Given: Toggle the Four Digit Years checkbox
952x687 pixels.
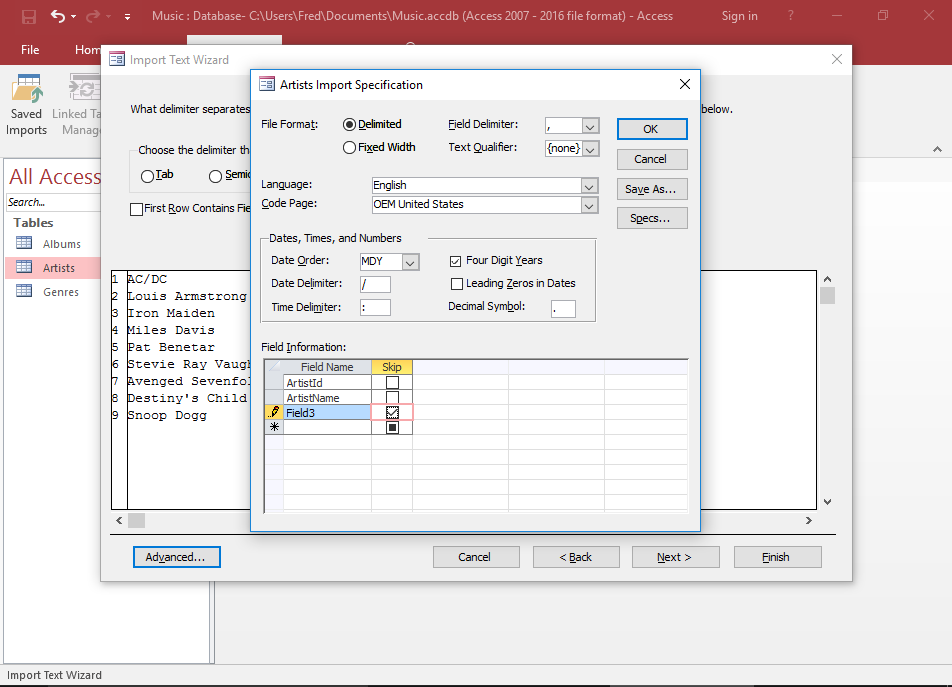Looking at the screenshot, I should [x=455, y=261].
